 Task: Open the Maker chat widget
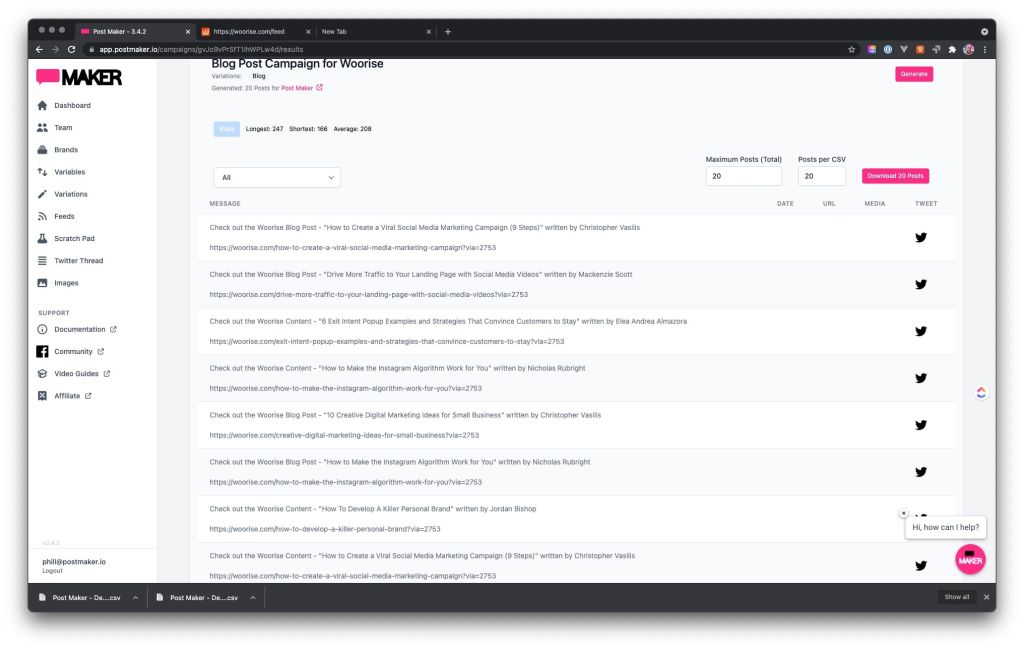(x=970, y=560)
